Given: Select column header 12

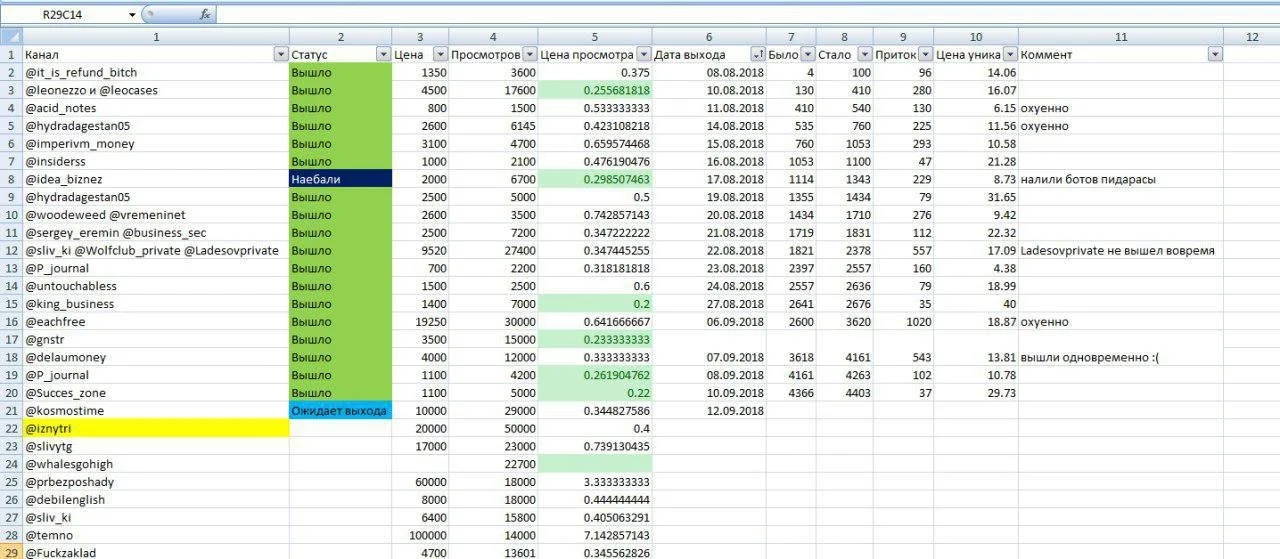Looking at the screenshot, I should coord(1252,36).
